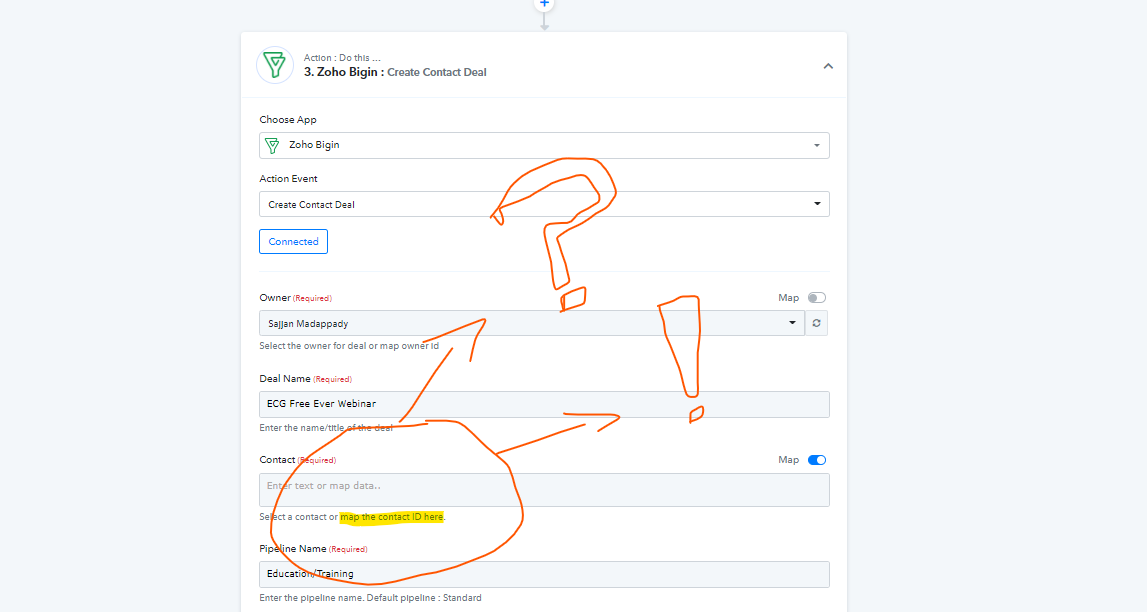The height and width of the screenshot is (612, 1147).
Task: Refresh the Owner list
Action: point(816,323)
